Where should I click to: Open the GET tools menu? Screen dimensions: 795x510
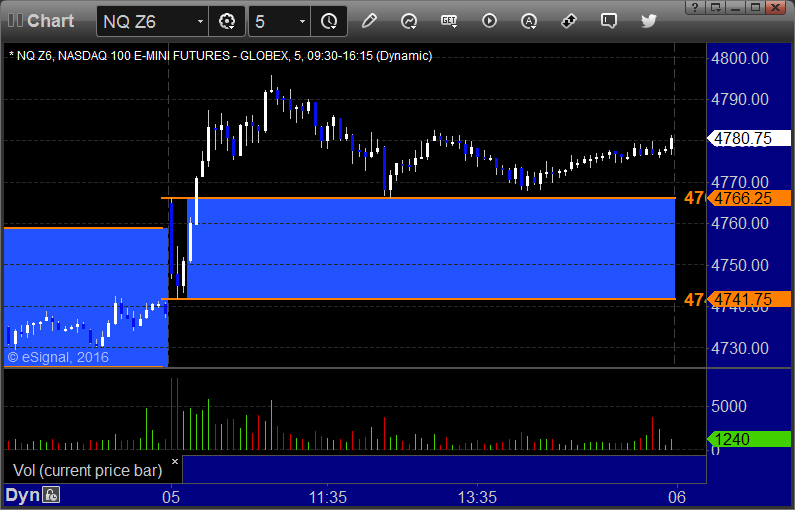(x=449, y=21)
